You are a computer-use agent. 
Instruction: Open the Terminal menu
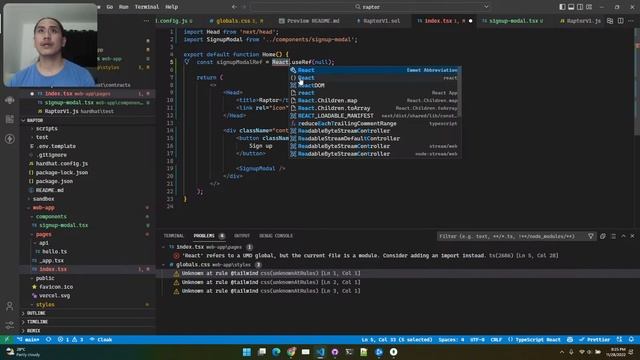pyautogui.click(x=147, y=7)
